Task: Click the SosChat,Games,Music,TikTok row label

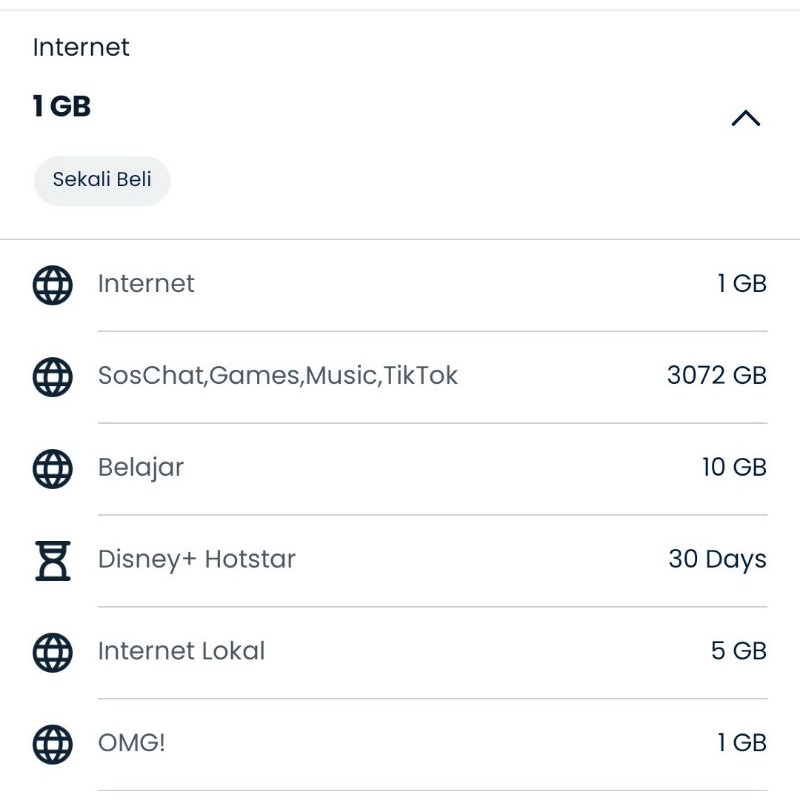Action: (x=279, y=376)
